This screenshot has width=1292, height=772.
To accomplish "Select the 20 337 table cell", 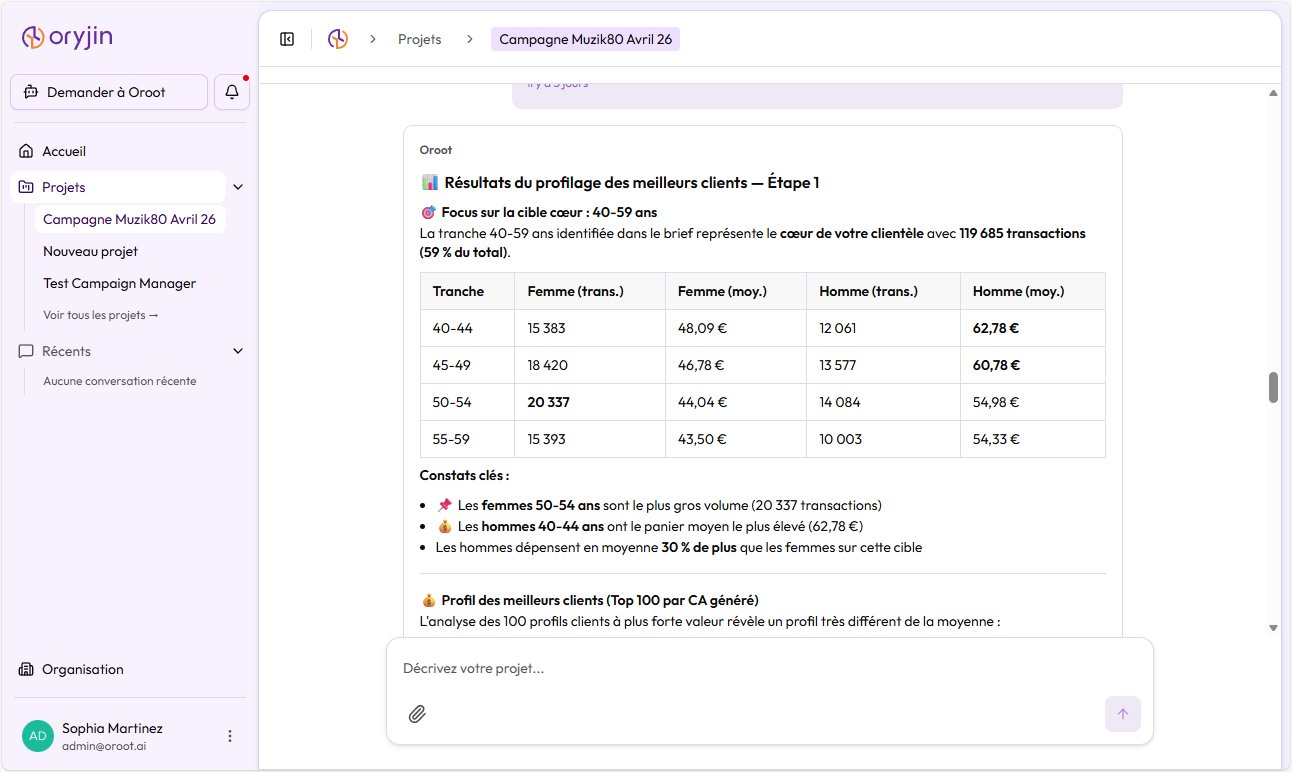I will 590,402.
